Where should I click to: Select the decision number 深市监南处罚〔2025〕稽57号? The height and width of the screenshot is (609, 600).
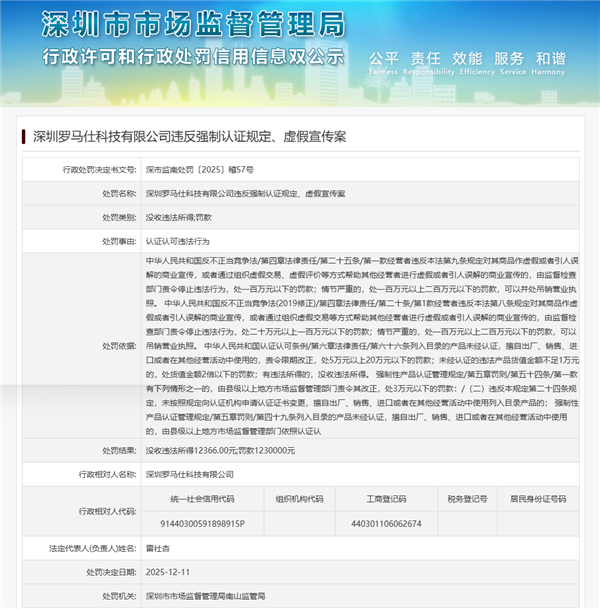pyautogui.click(x=199, y=171)
